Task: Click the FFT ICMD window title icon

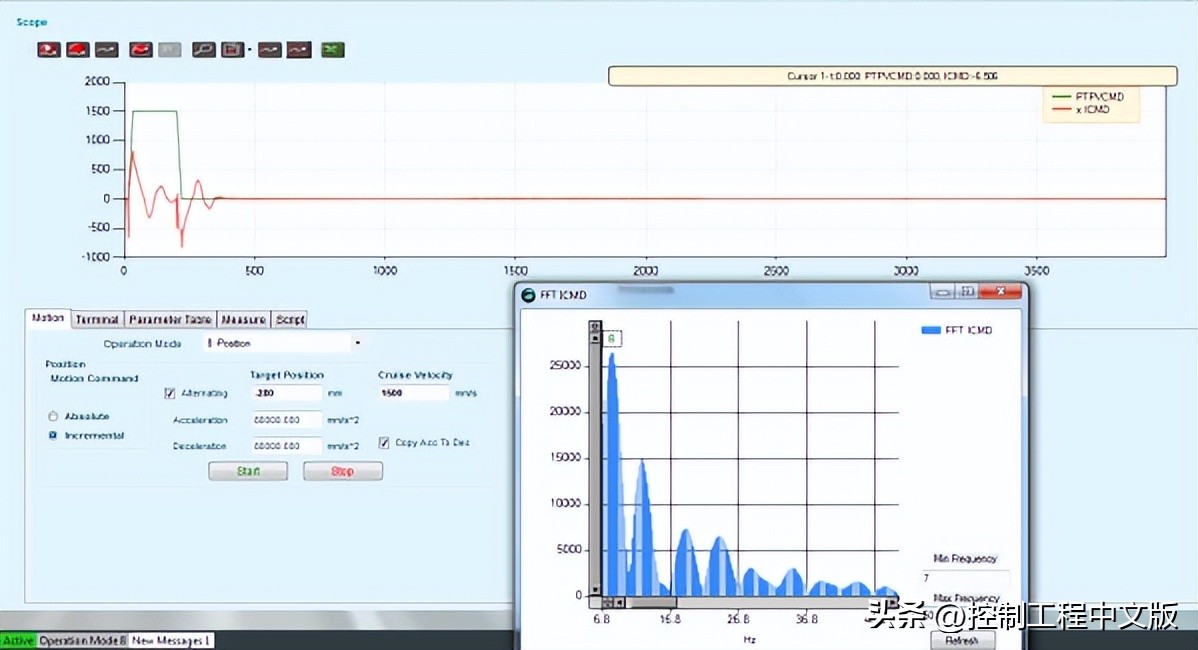Action: coord(528,295)
